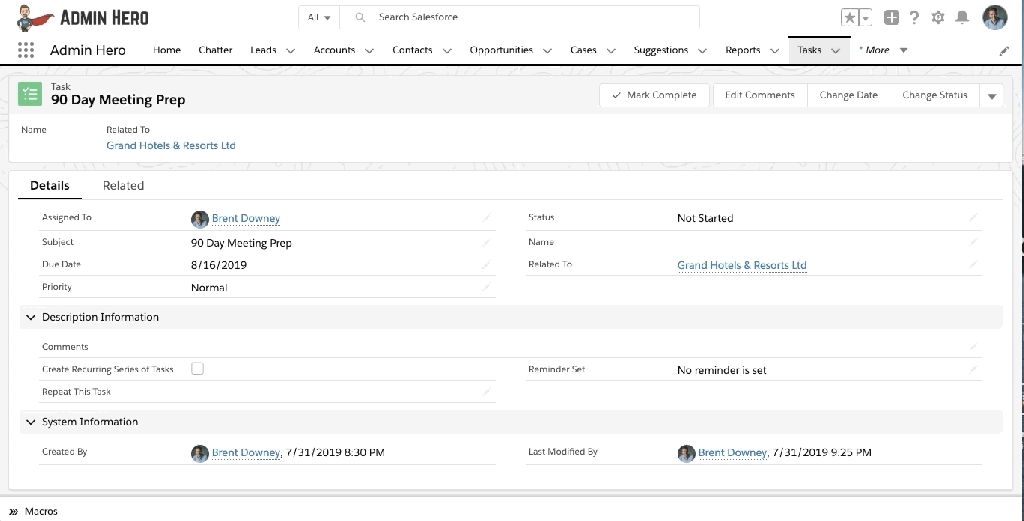Click the user profile avatar
Viewport: 1024px width, 521px height.
click(994, 17)
